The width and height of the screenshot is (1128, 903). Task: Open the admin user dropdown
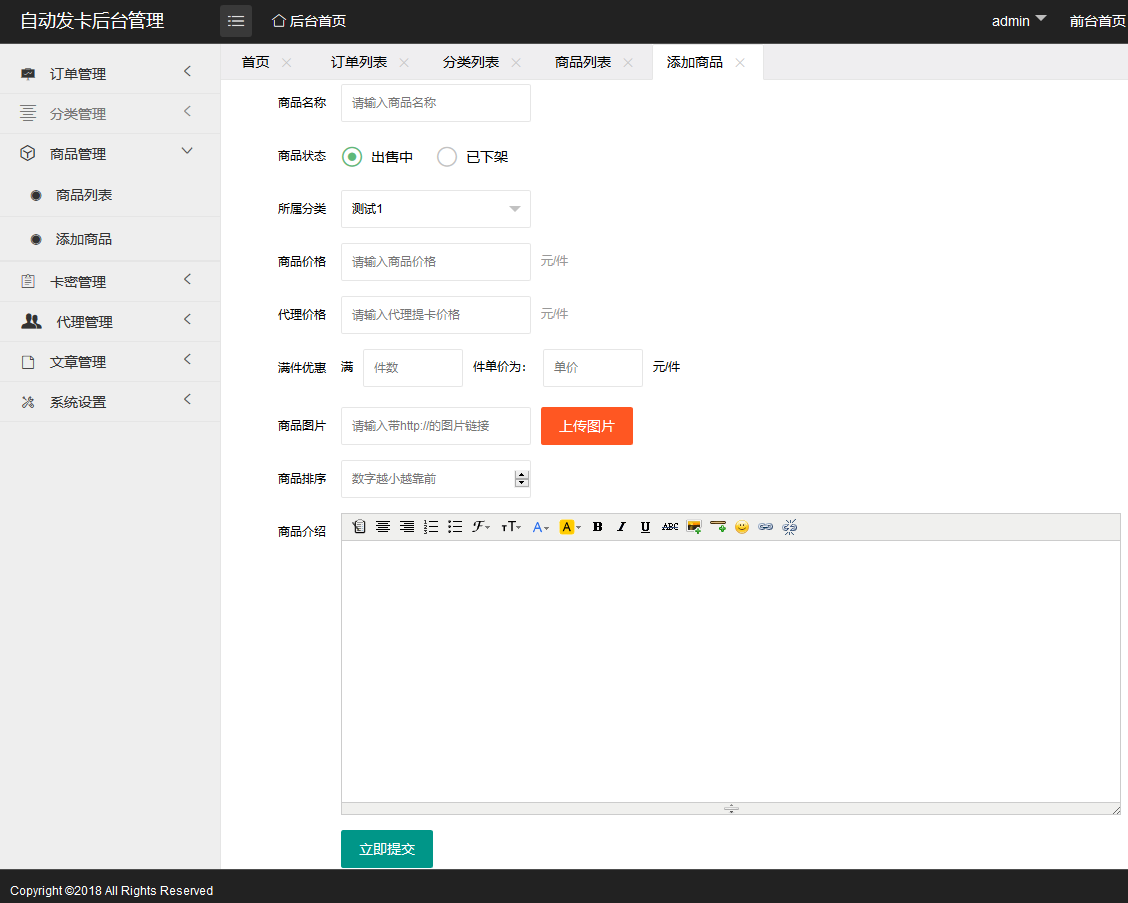[x=1018, y=21]
